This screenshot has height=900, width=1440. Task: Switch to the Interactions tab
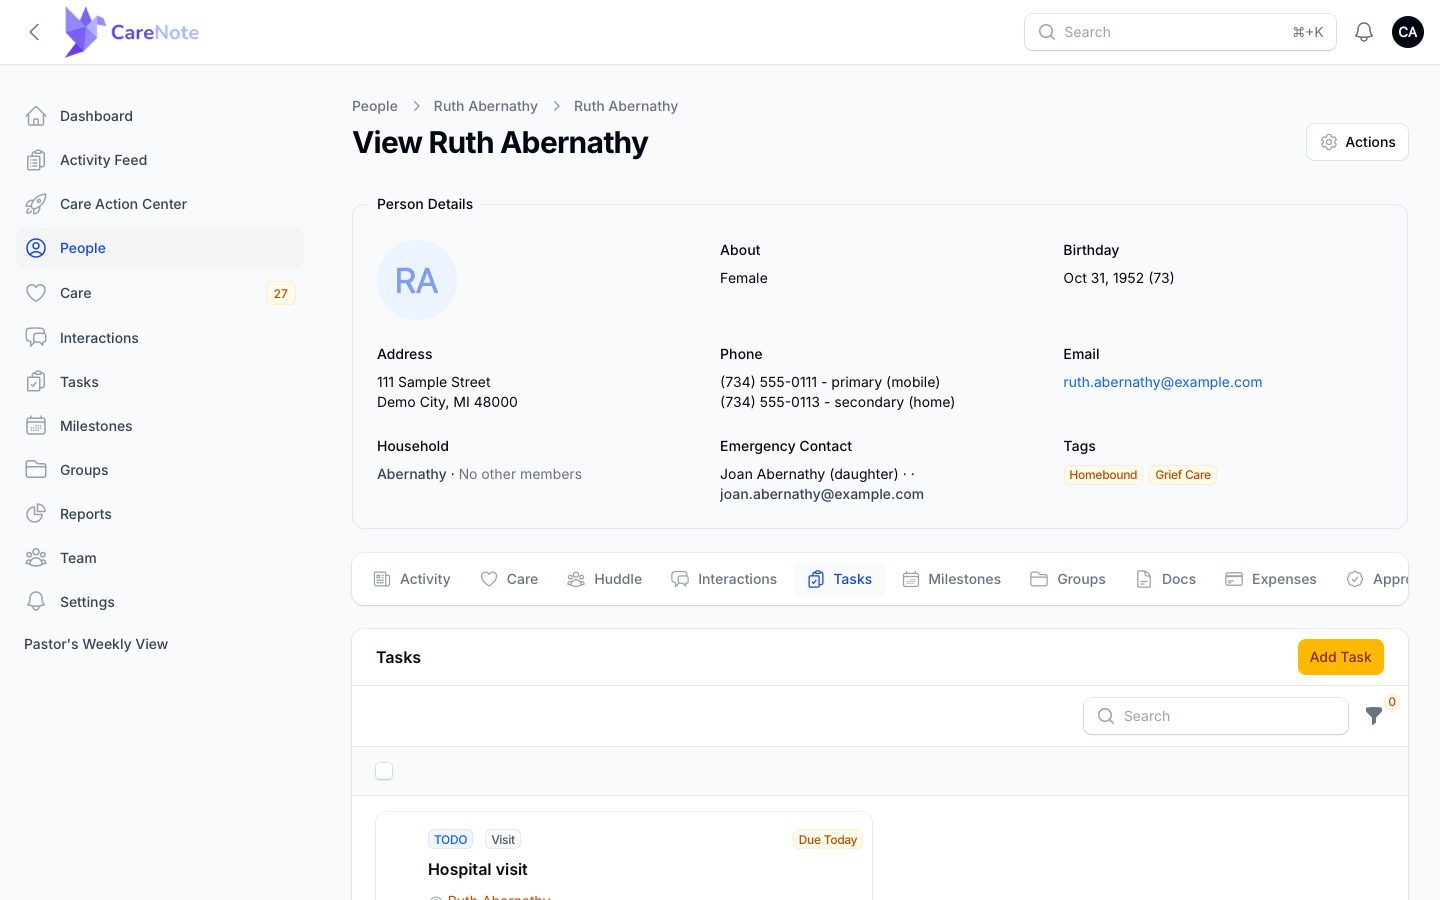point(724,579)
